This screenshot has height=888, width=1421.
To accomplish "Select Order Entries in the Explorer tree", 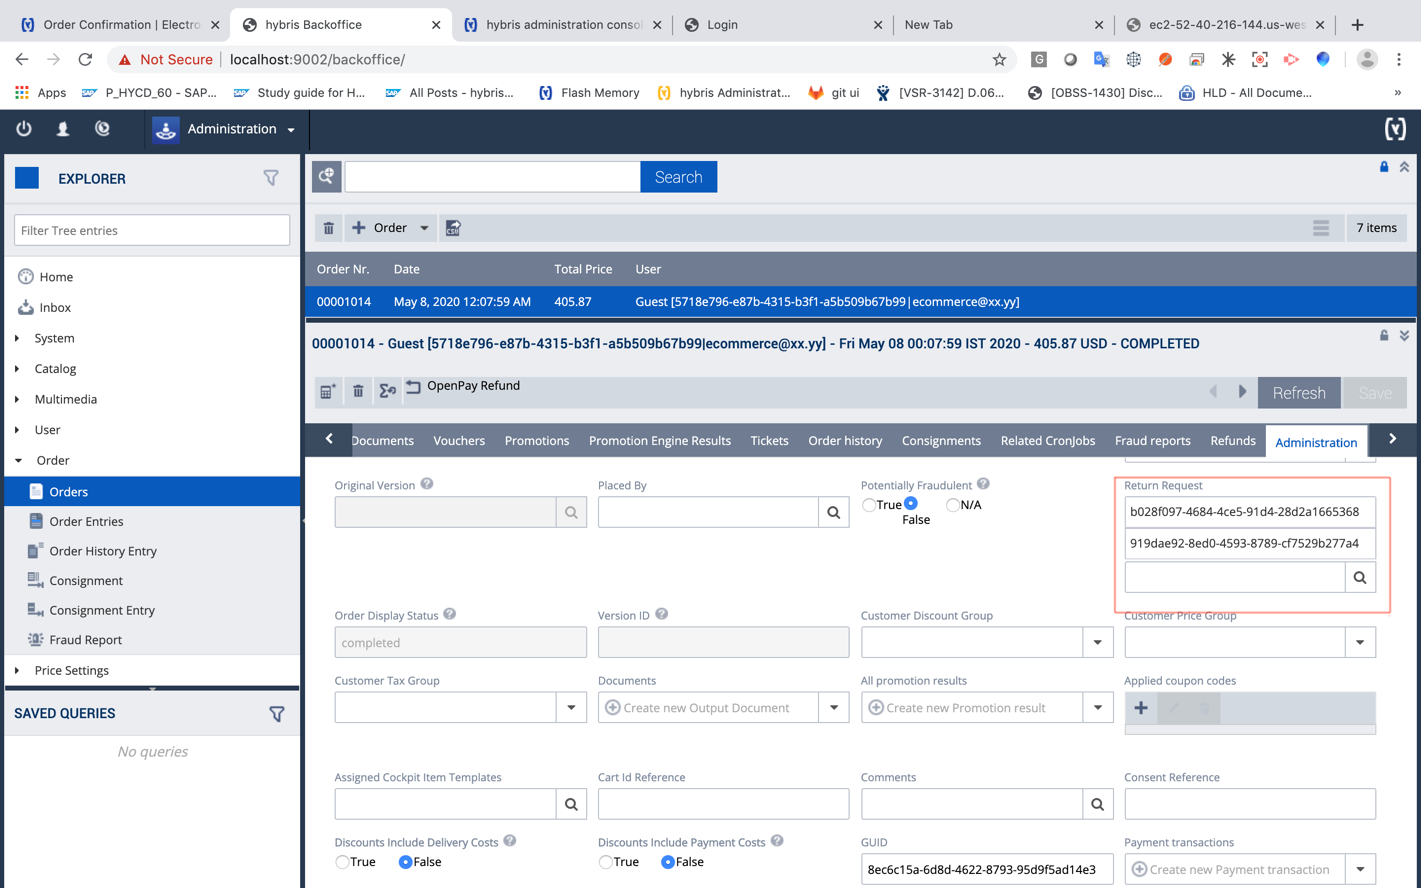I will click(x=86, y=521).
